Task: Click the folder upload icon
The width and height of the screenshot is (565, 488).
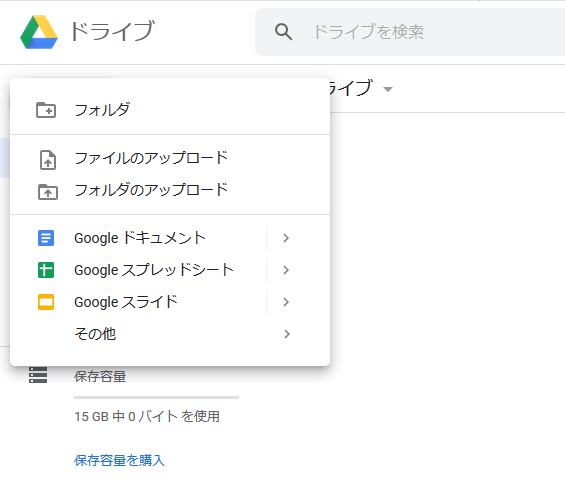Action: (x=48, y=192)
